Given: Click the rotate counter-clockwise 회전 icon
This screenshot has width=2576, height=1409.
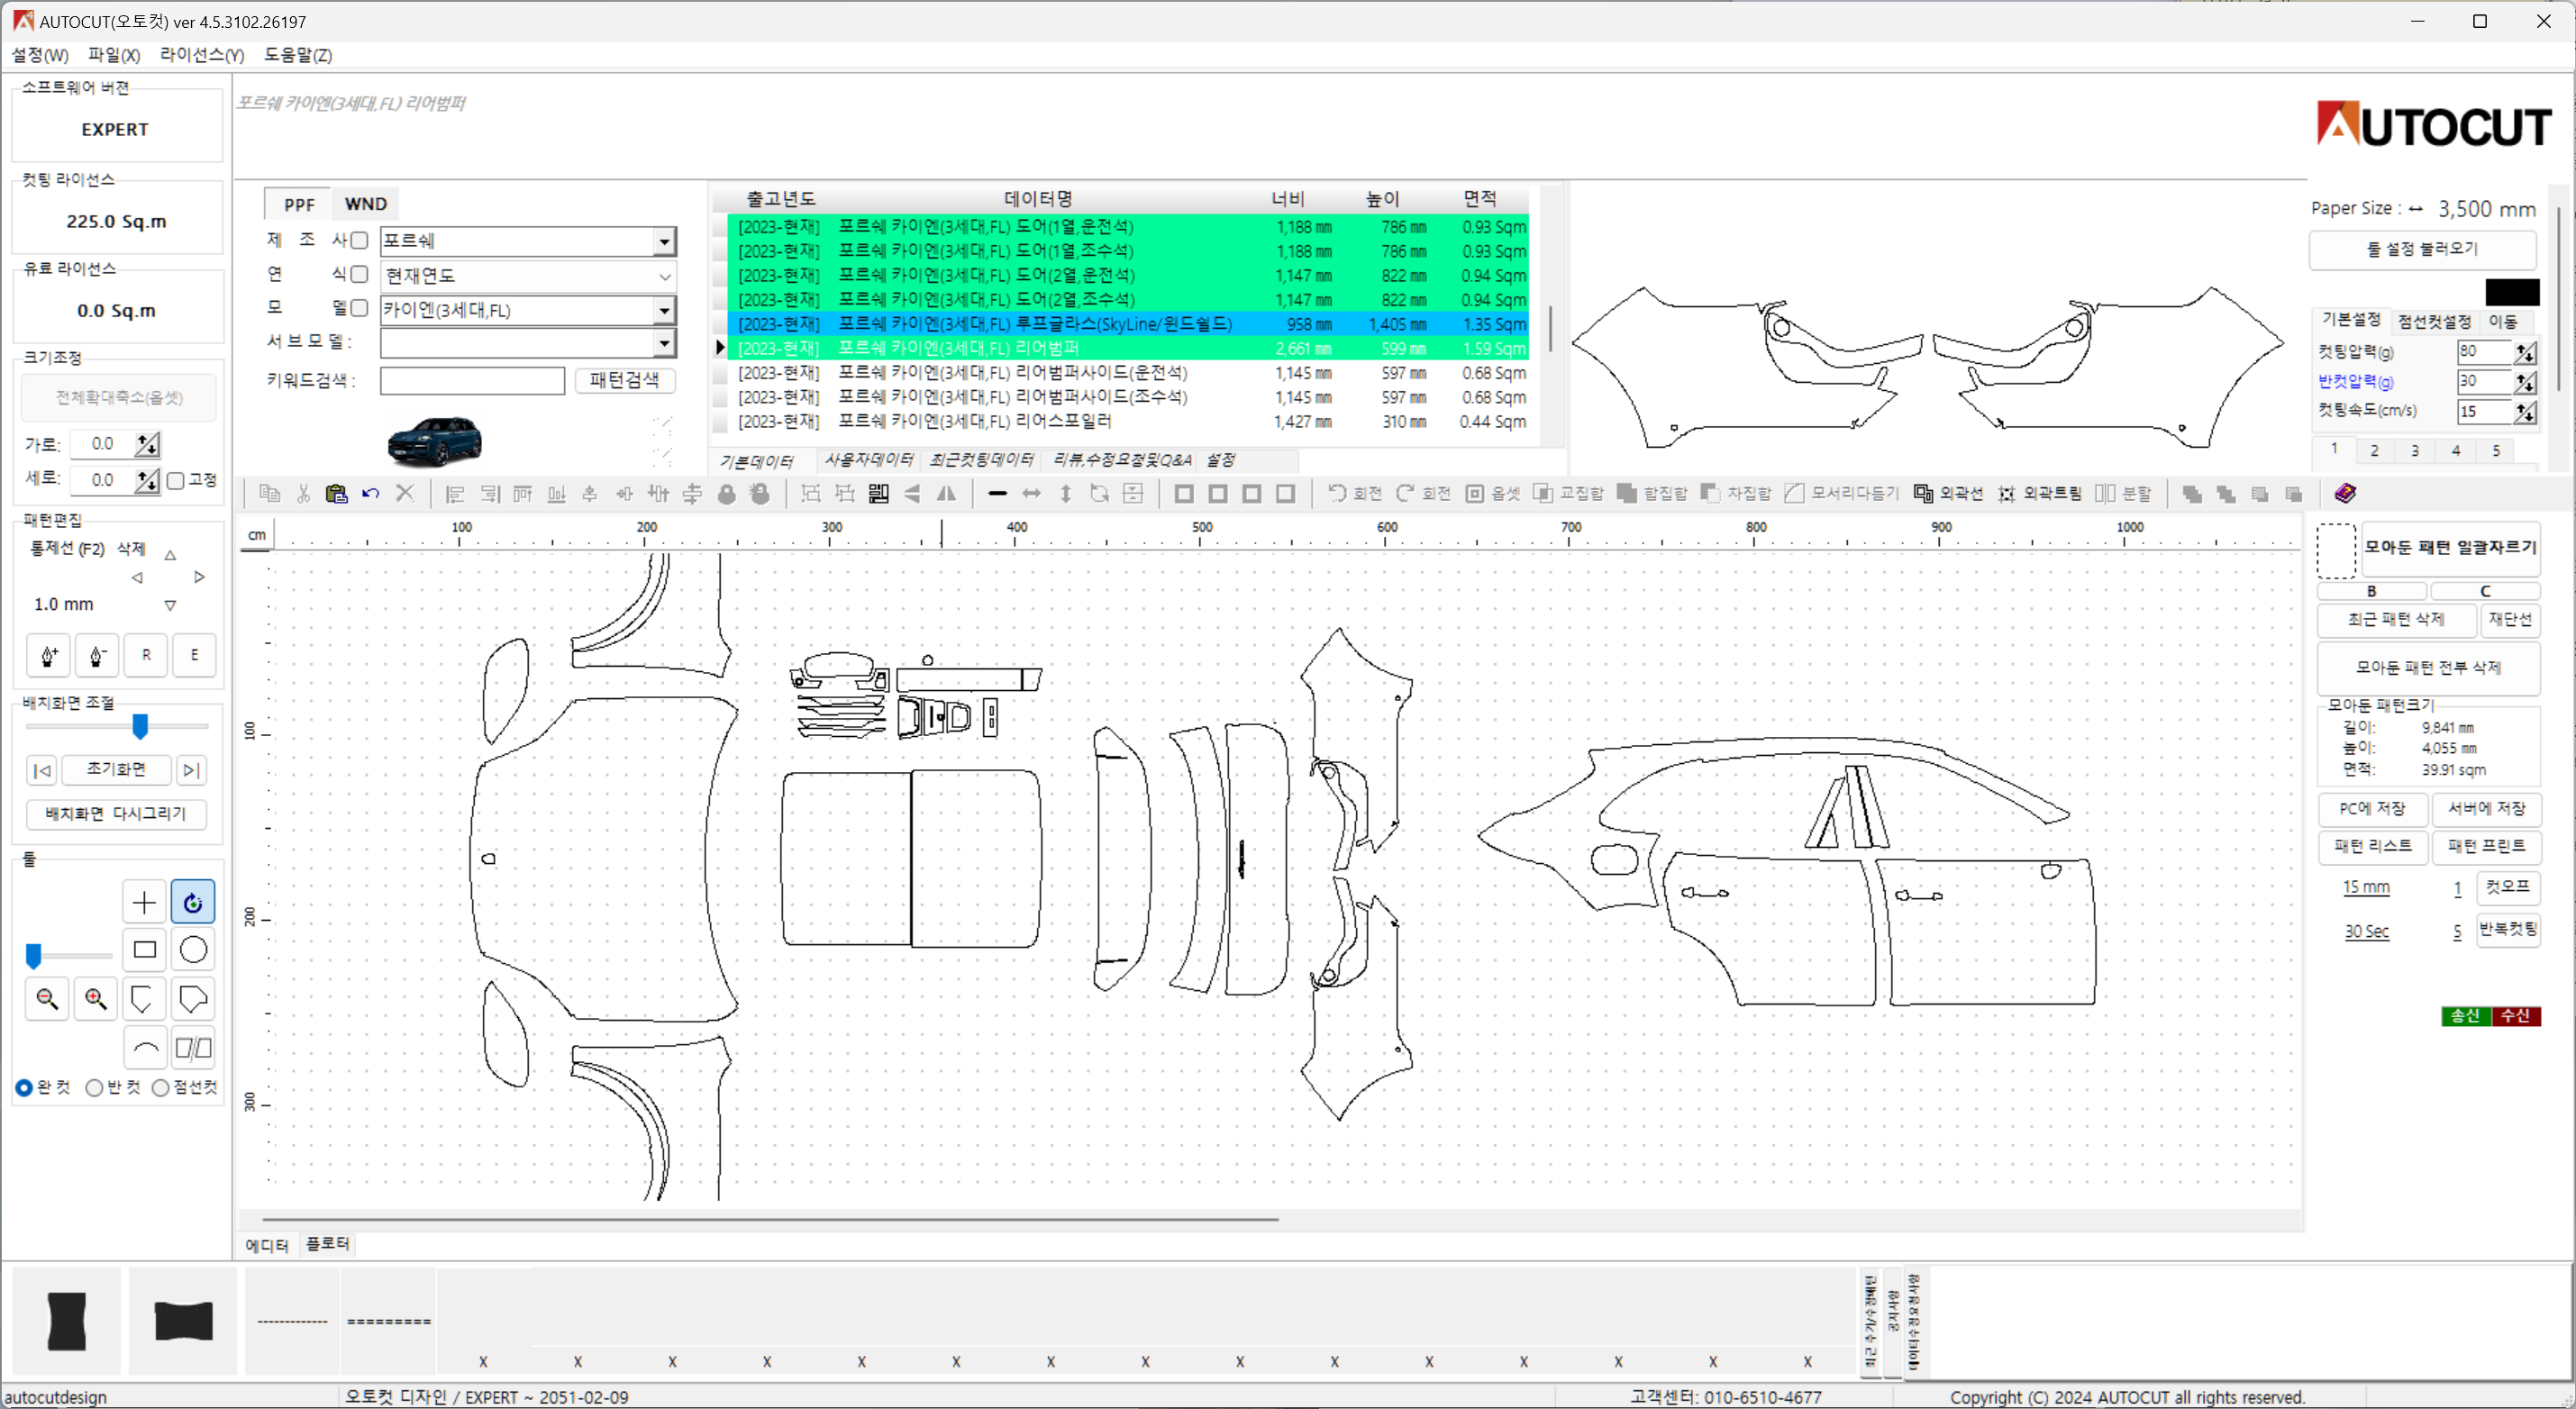Looking at the screenshot, I should point(1354,493).
